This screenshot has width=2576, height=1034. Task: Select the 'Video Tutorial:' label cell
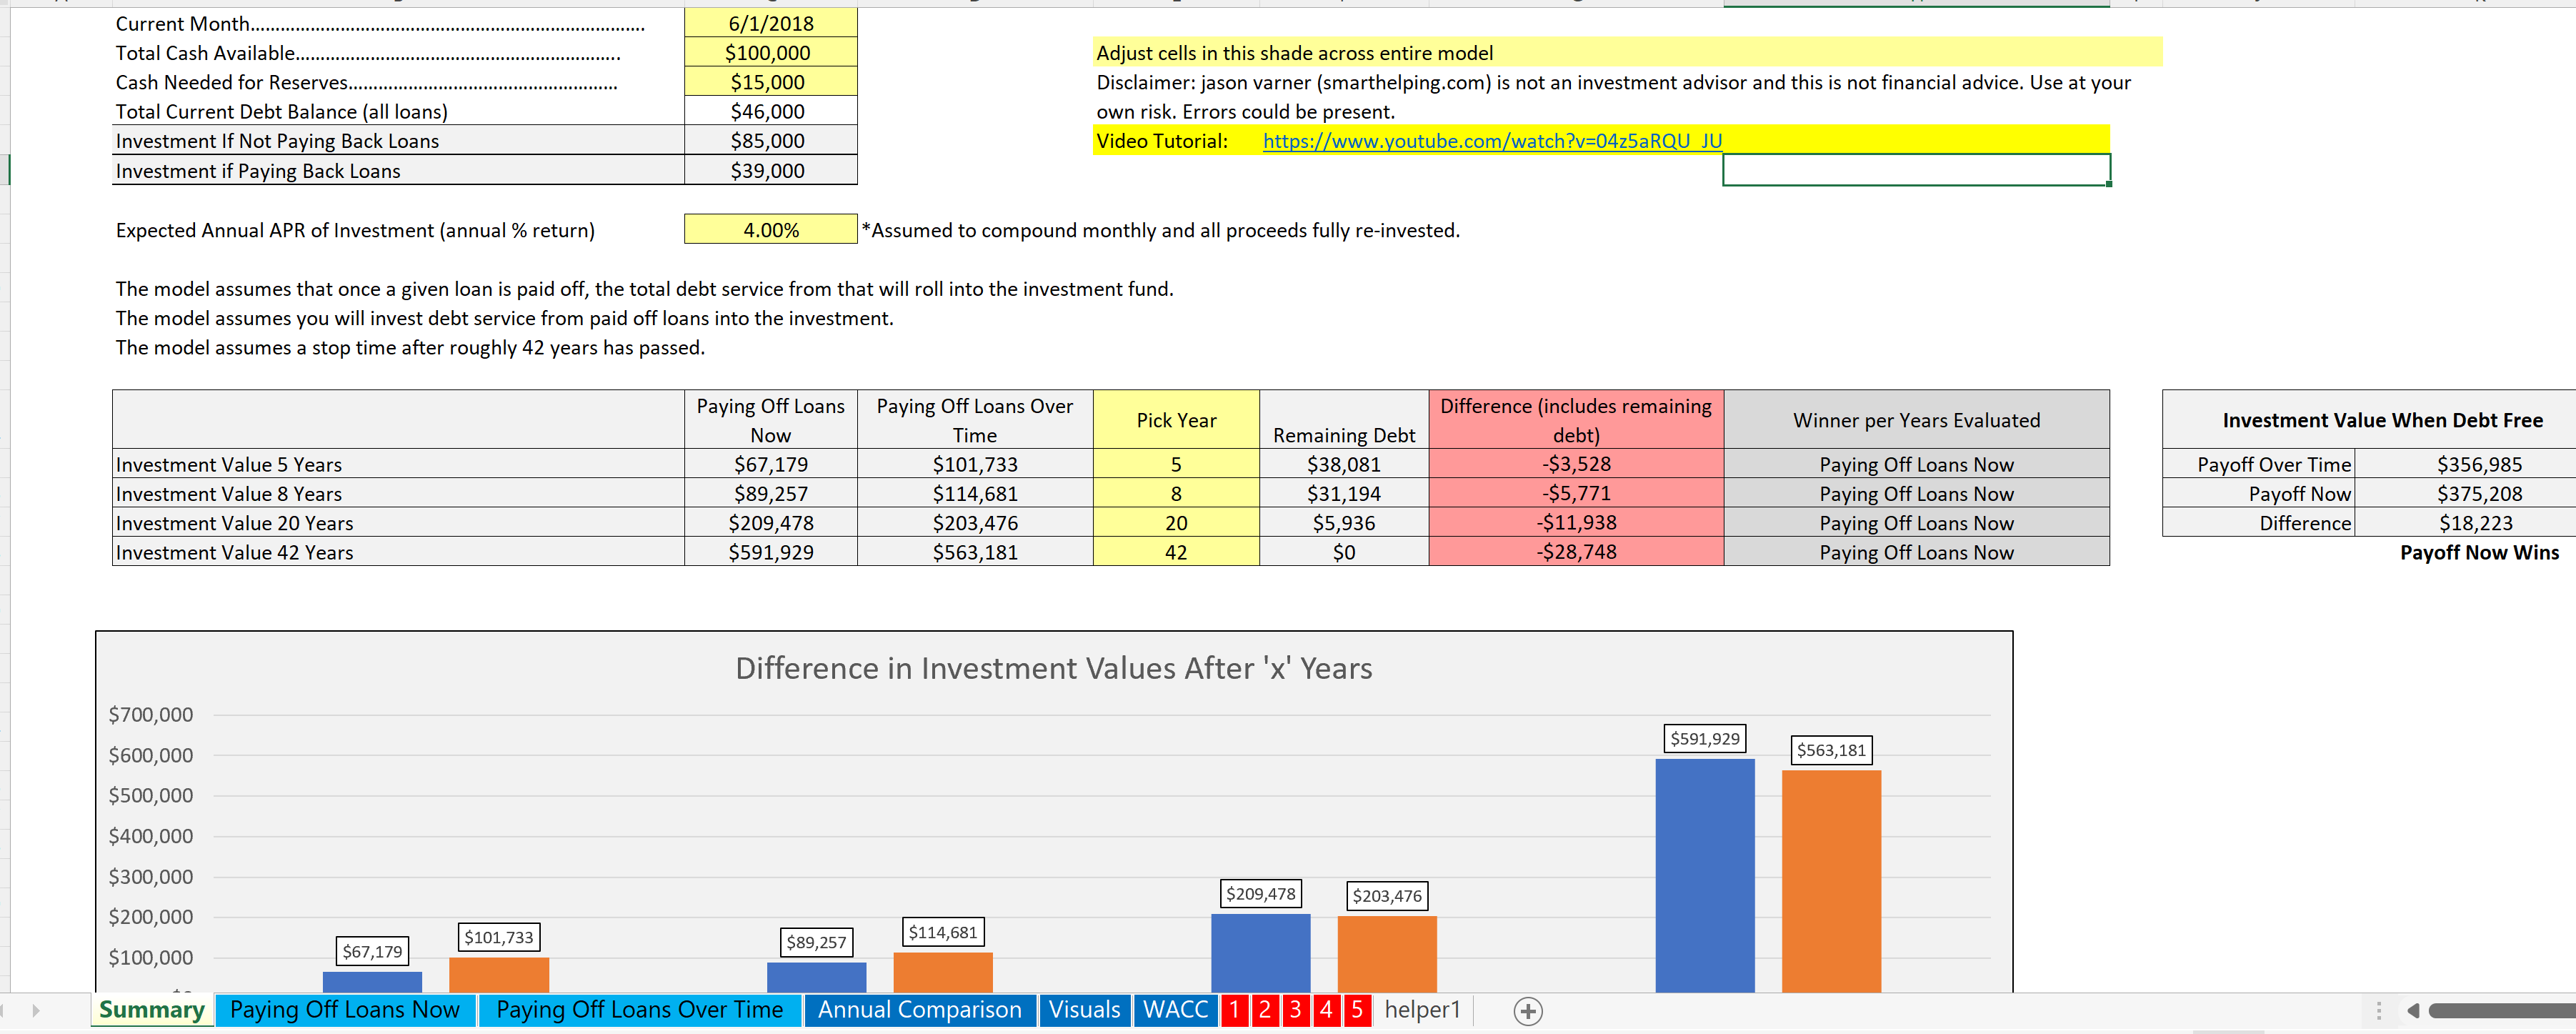(x=1177, y=141)
